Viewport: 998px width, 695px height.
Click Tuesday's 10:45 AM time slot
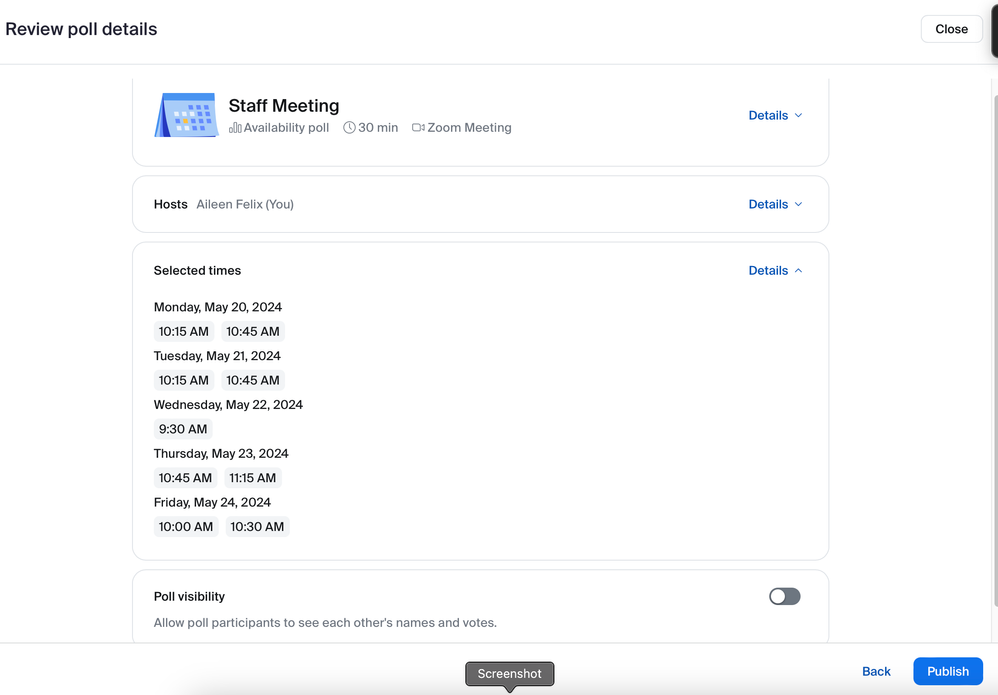(x=253, y=381)
